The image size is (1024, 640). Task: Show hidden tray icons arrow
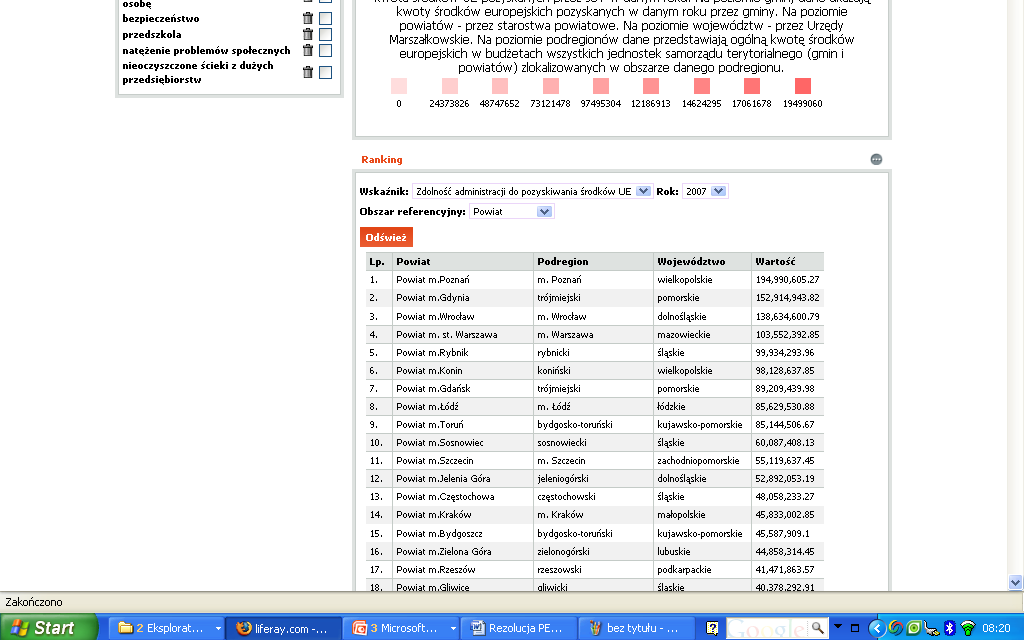(x=877, y=628)
